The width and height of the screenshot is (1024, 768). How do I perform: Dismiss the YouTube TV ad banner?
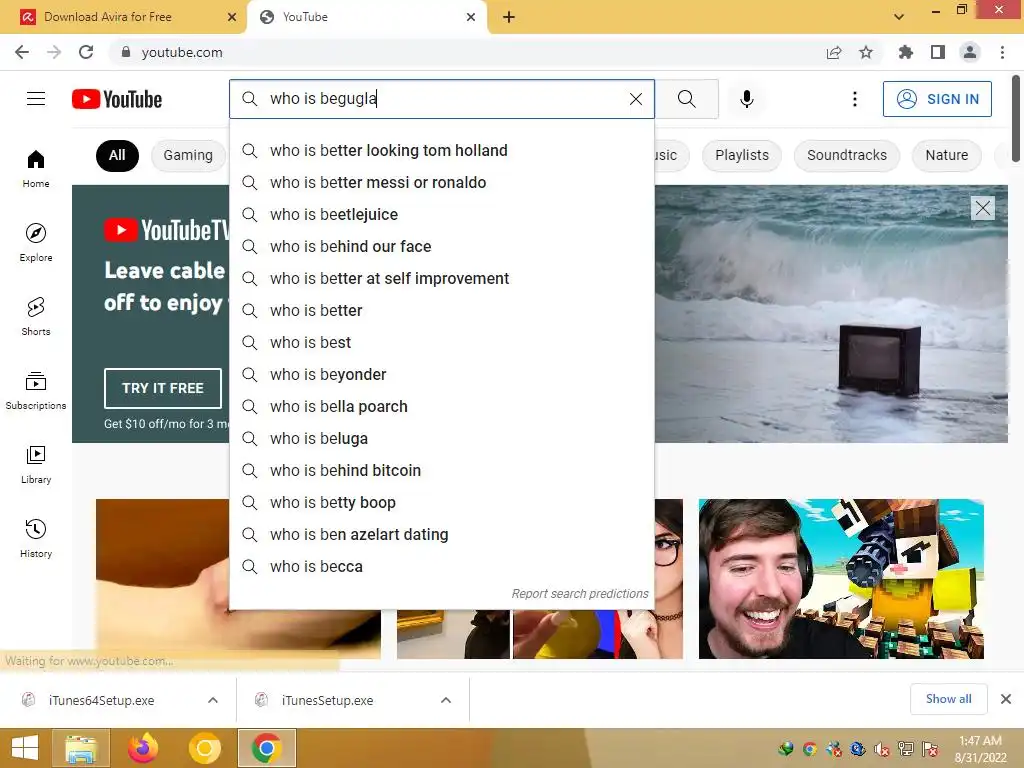(x=982, y=208)
